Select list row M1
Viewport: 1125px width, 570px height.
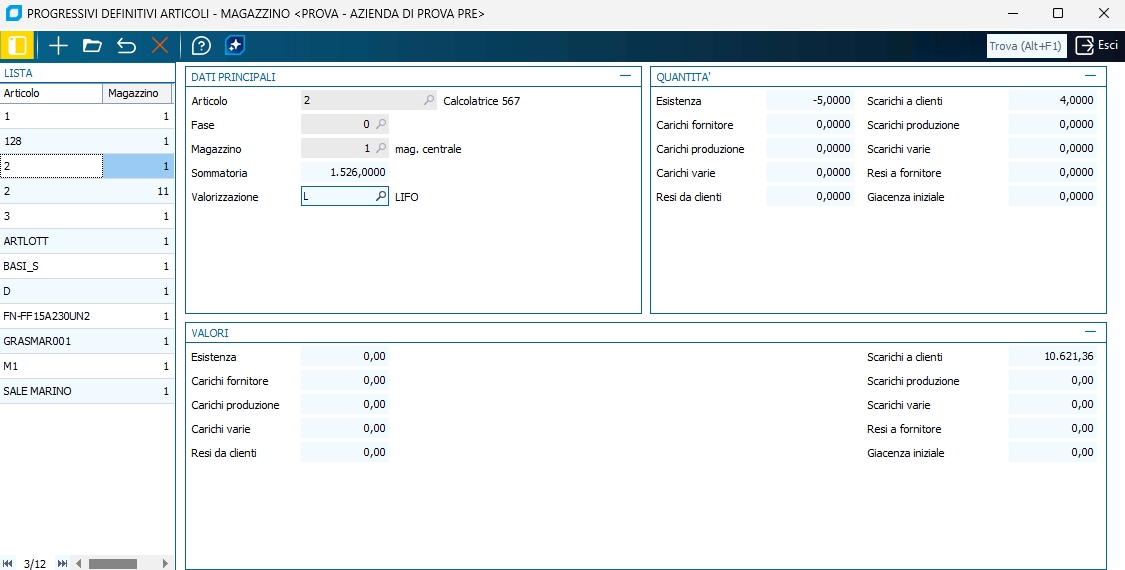tap(87, 366)
